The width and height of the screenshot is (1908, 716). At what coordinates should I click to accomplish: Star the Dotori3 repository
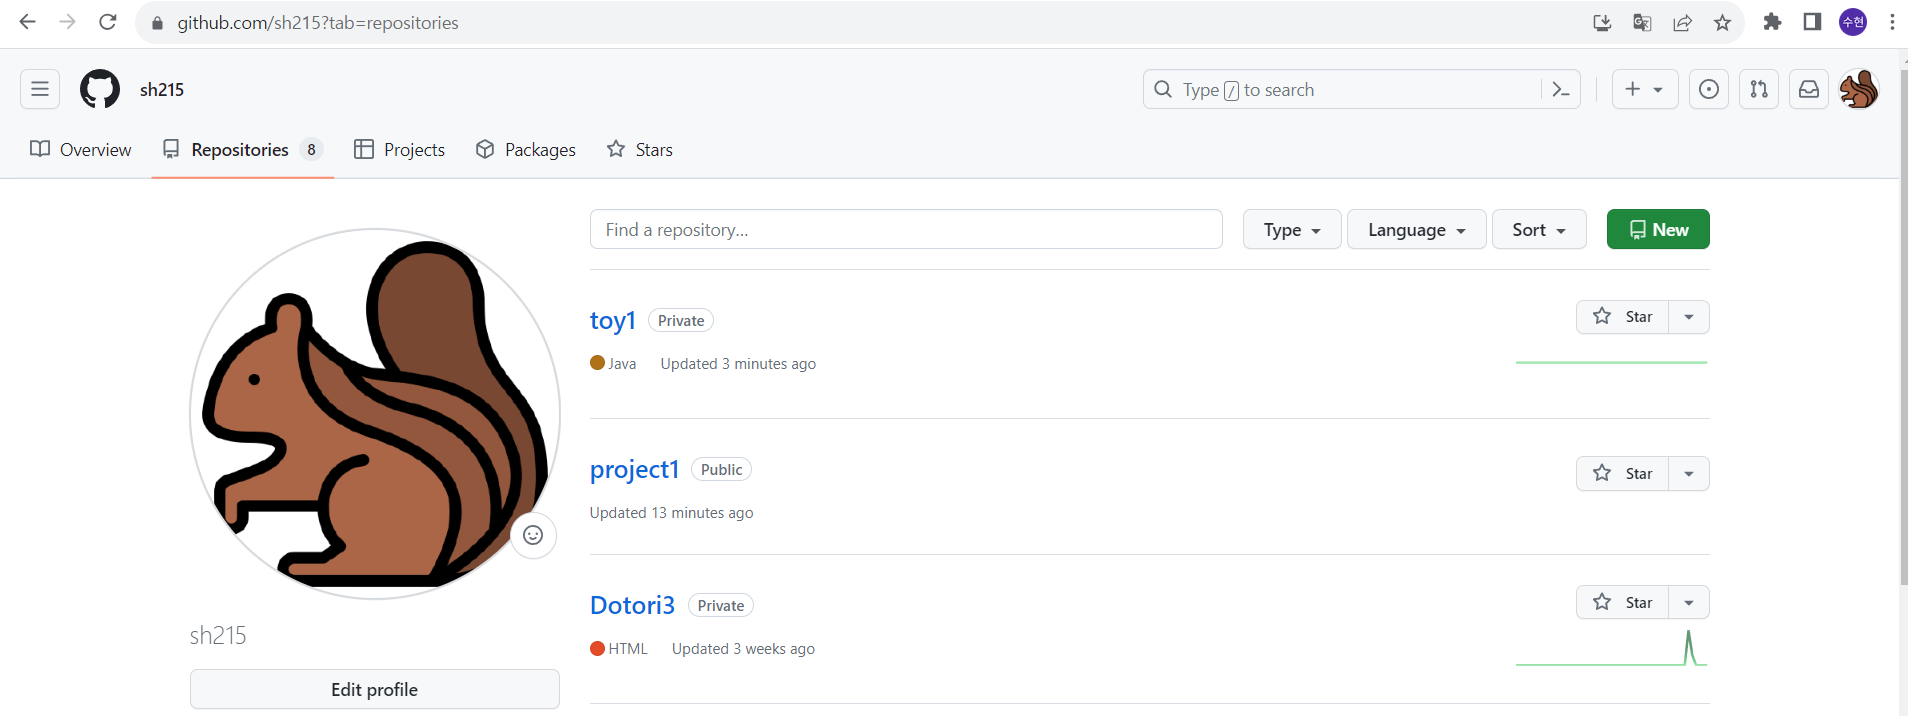[x=1622, y=602]
